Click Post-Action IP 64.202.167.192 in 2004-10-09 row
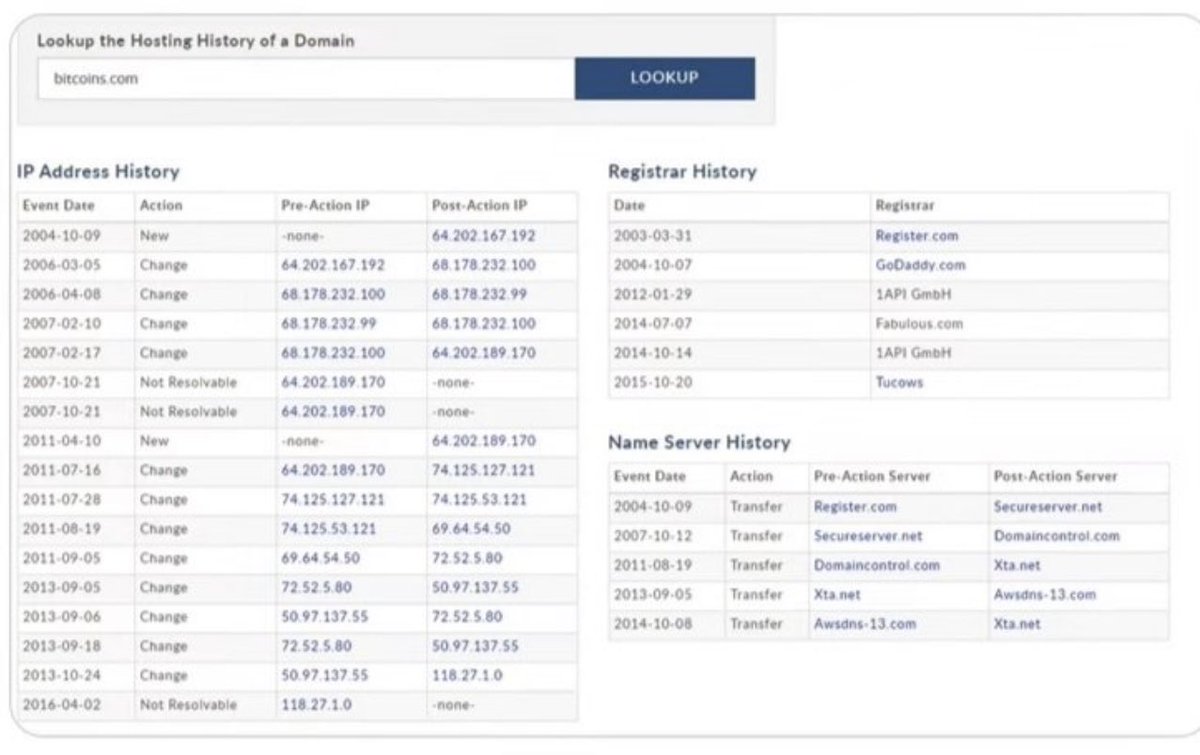This screenshot has height=755, width=1200. click(483, 236)
